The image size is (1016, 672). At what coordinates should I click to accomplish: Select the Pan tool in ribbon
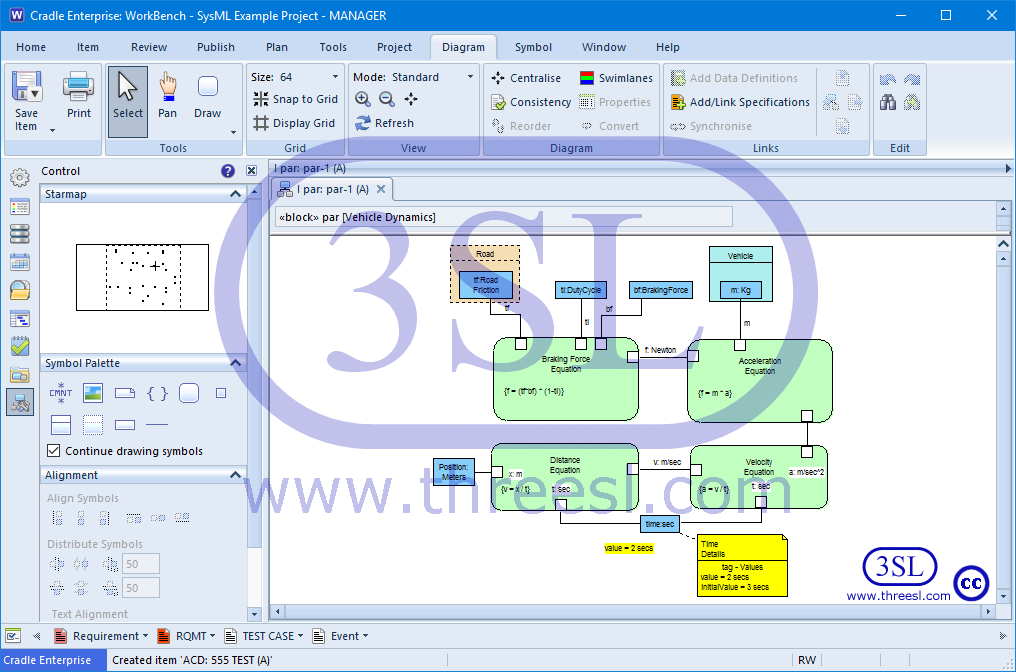[x=167, y=96]
